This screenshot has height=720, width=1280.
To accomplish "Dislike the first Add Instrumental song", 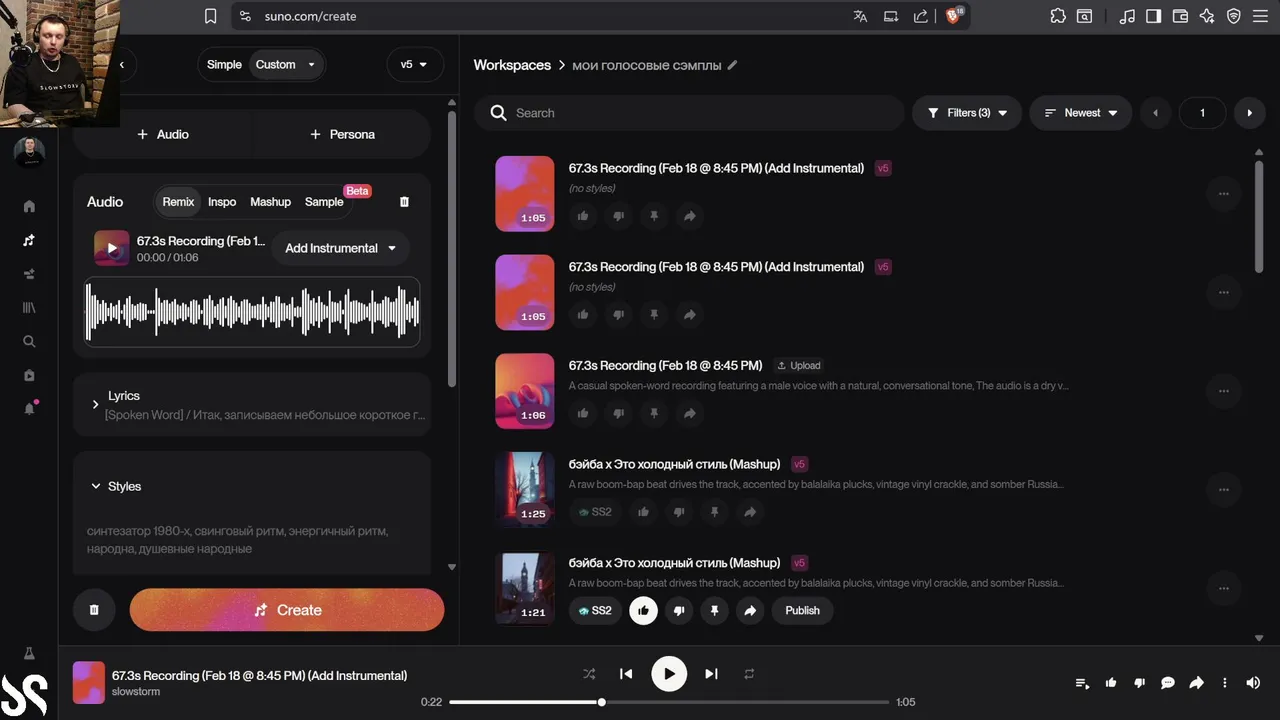I will 619,216.
